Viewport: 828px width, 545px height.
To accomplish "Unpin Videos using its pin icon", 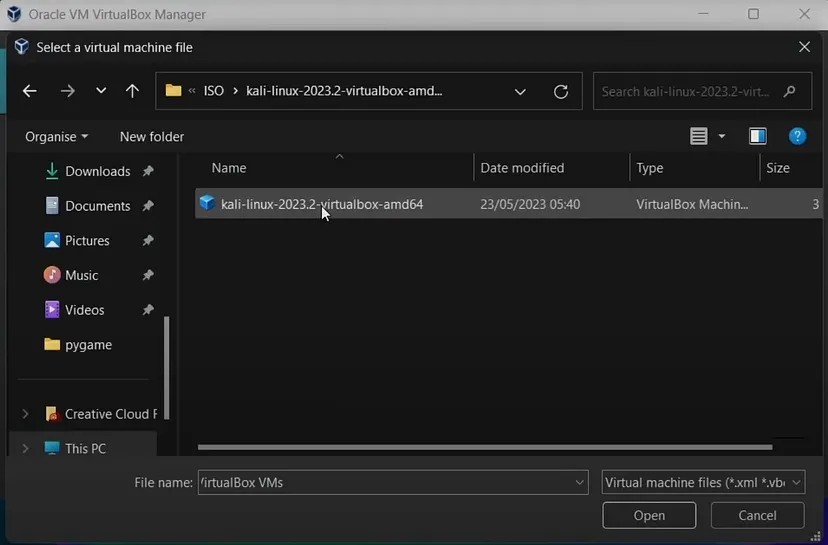I will 148,309.
